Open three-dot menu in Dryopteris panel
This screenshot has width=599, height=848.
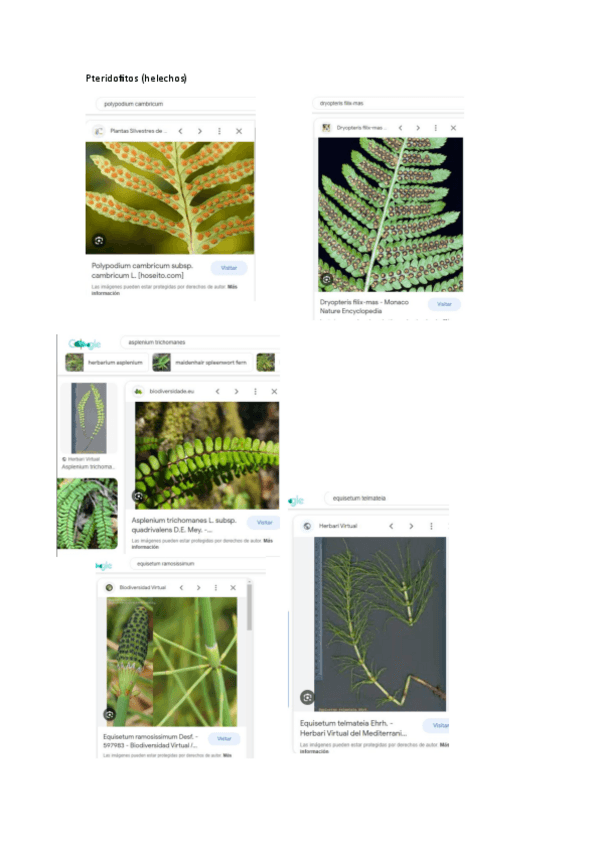[x=436, y=128]
